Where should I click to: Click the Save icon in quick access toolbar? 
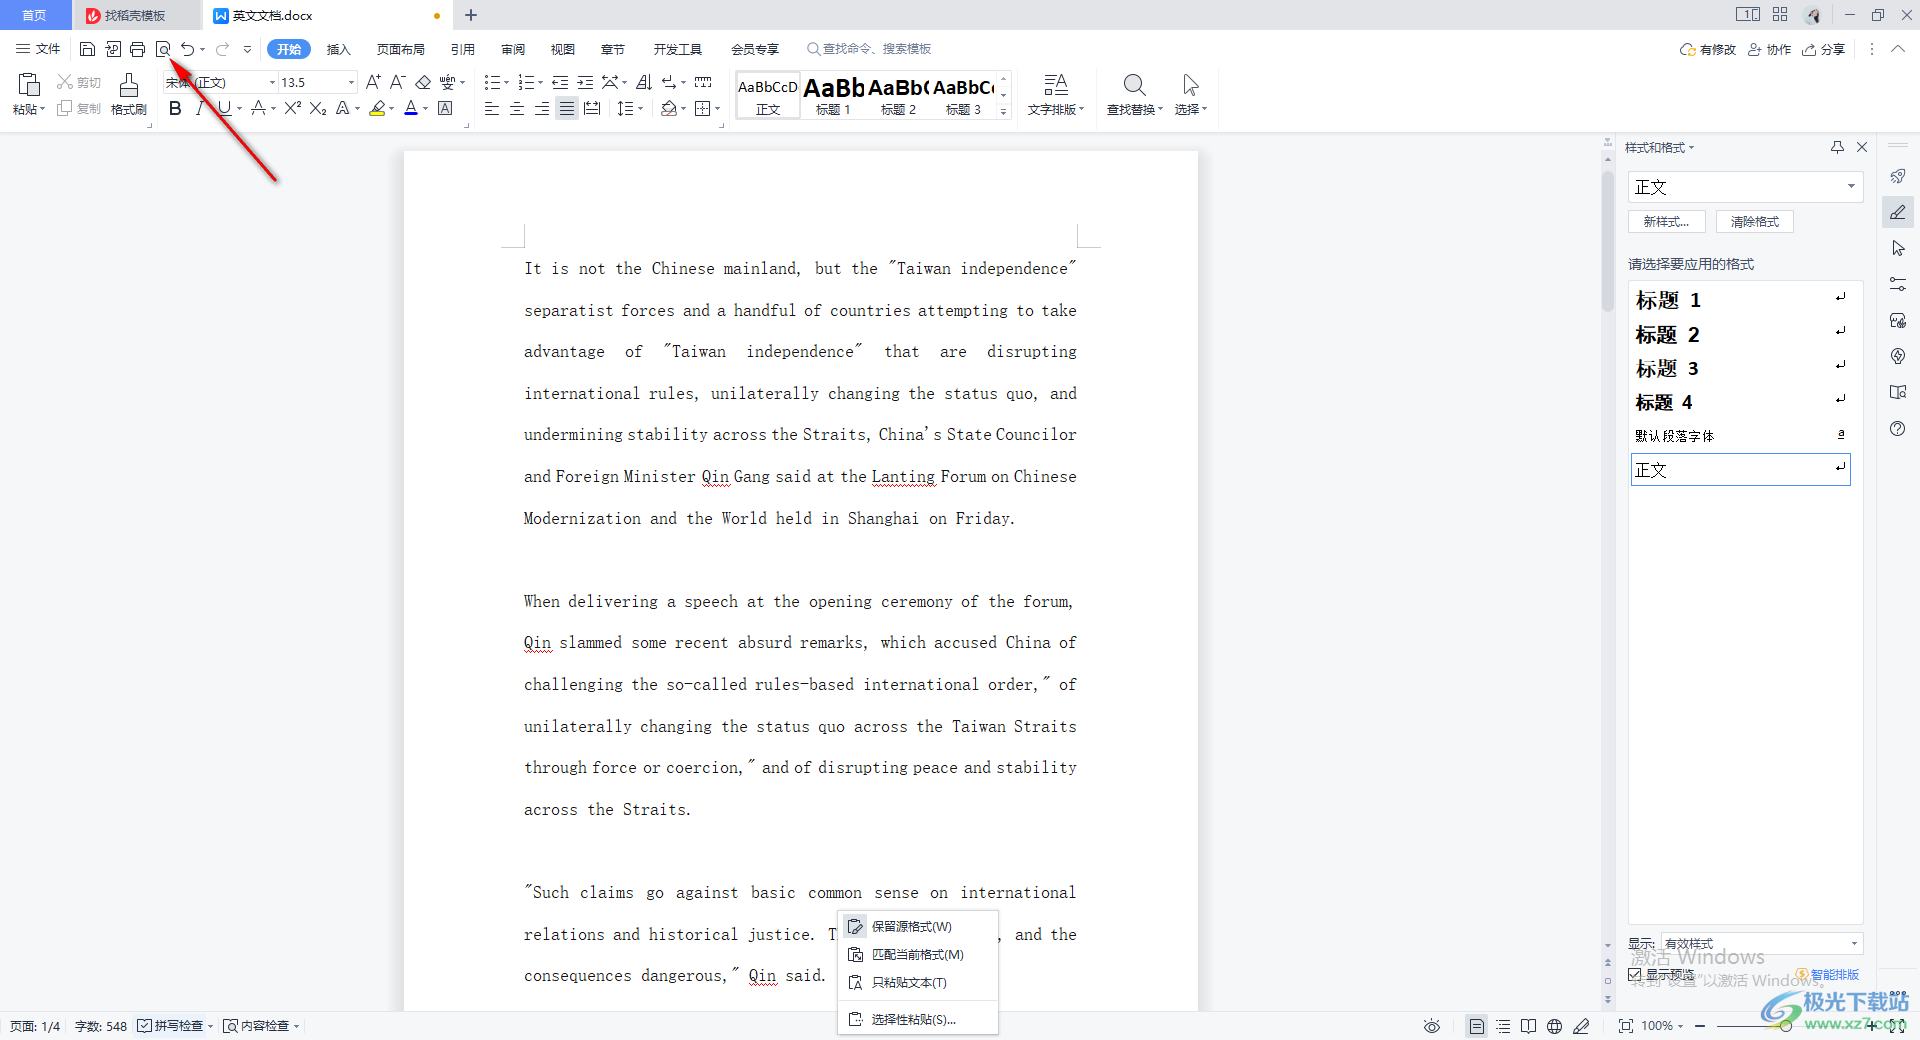pyautogui.click(x=88, y=49)
